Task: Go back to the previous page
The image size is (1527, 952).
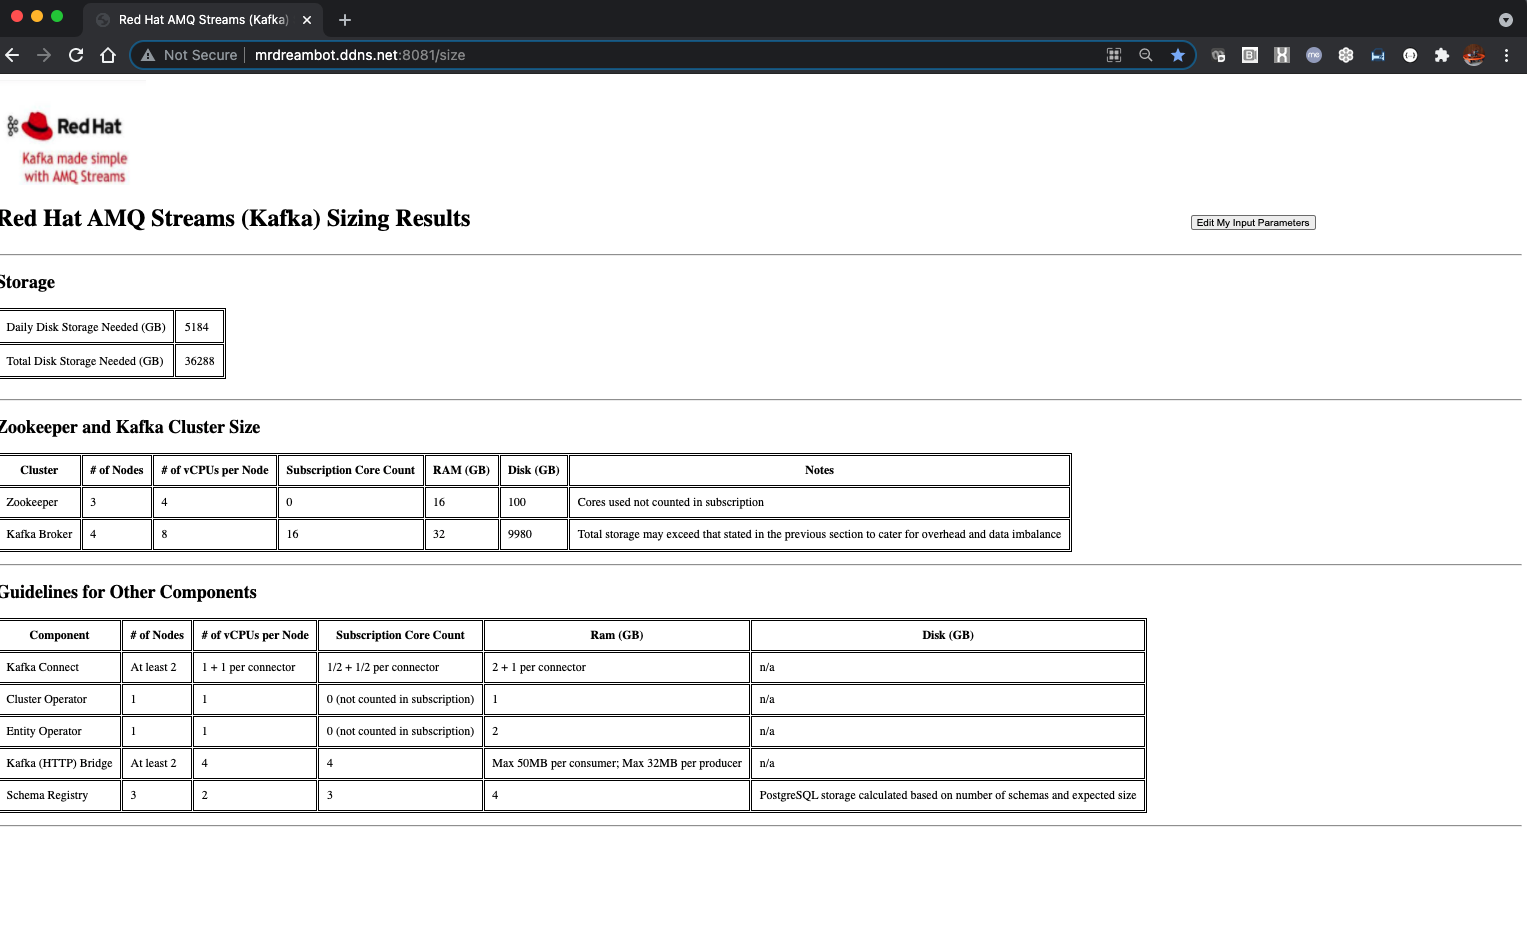Action: tap(12, 55)
